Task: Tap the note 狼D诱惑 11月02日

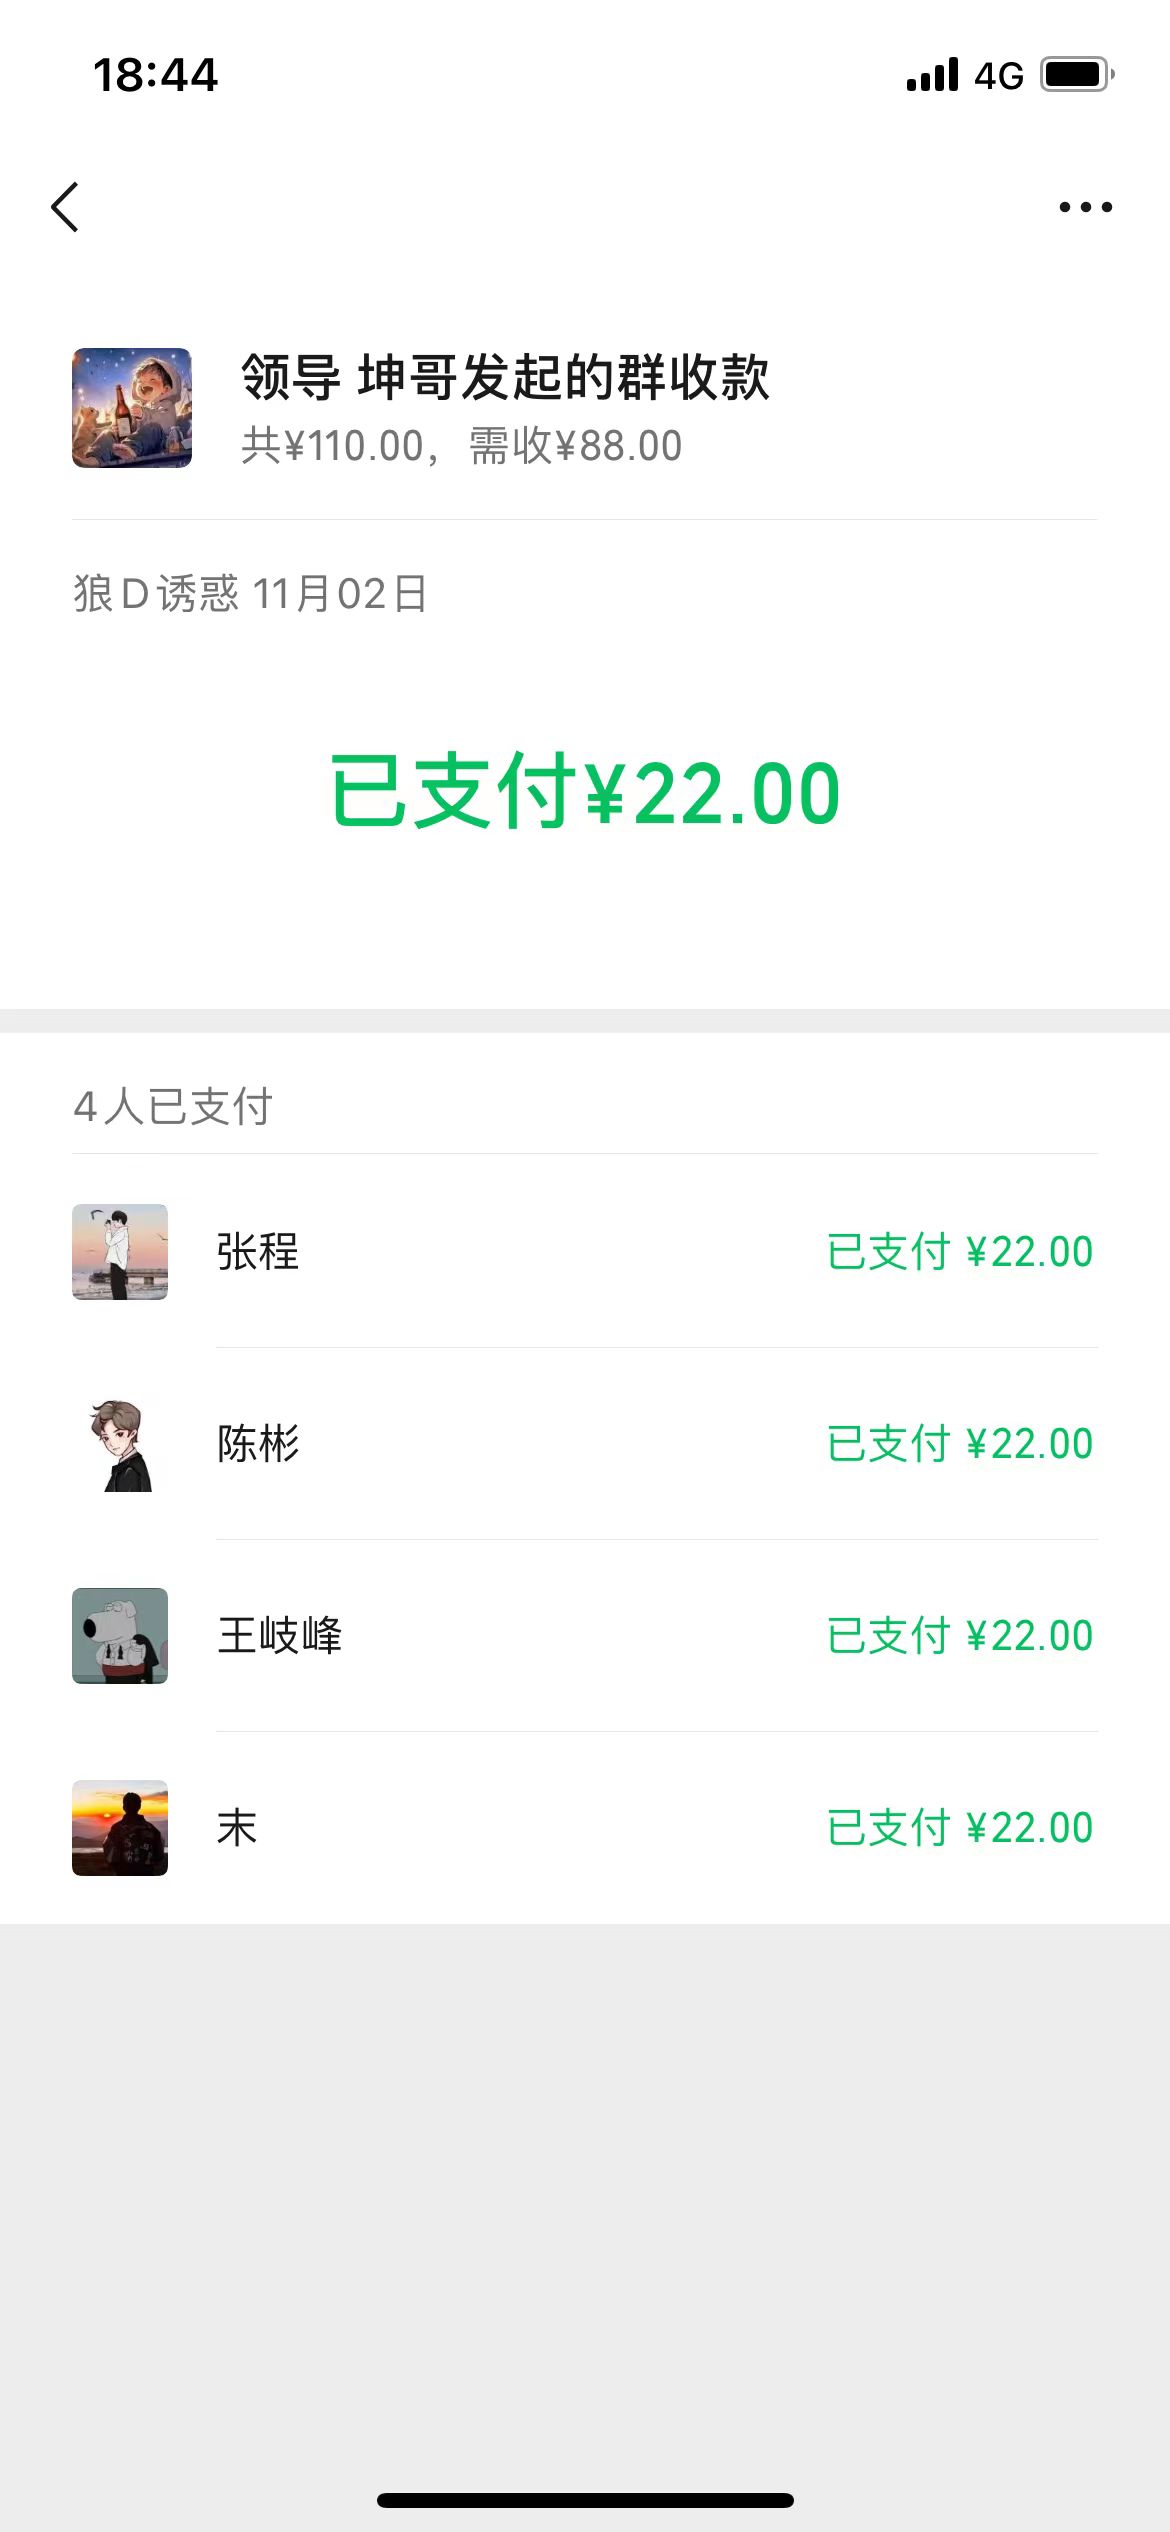Action: click(x=250, y=594)
